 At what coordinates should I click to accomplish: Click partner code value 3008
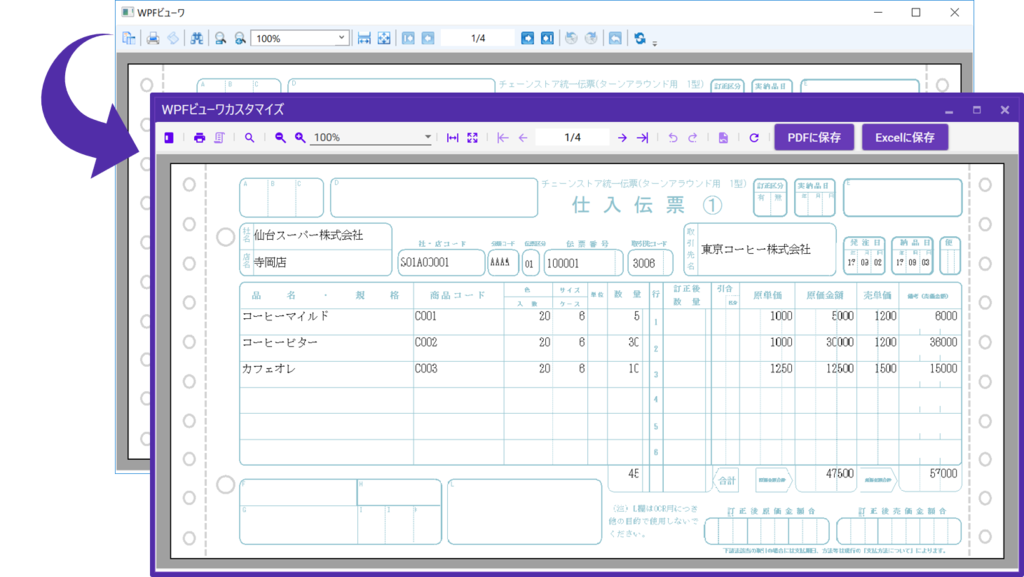pyautogui.click(x=644, y=263)
